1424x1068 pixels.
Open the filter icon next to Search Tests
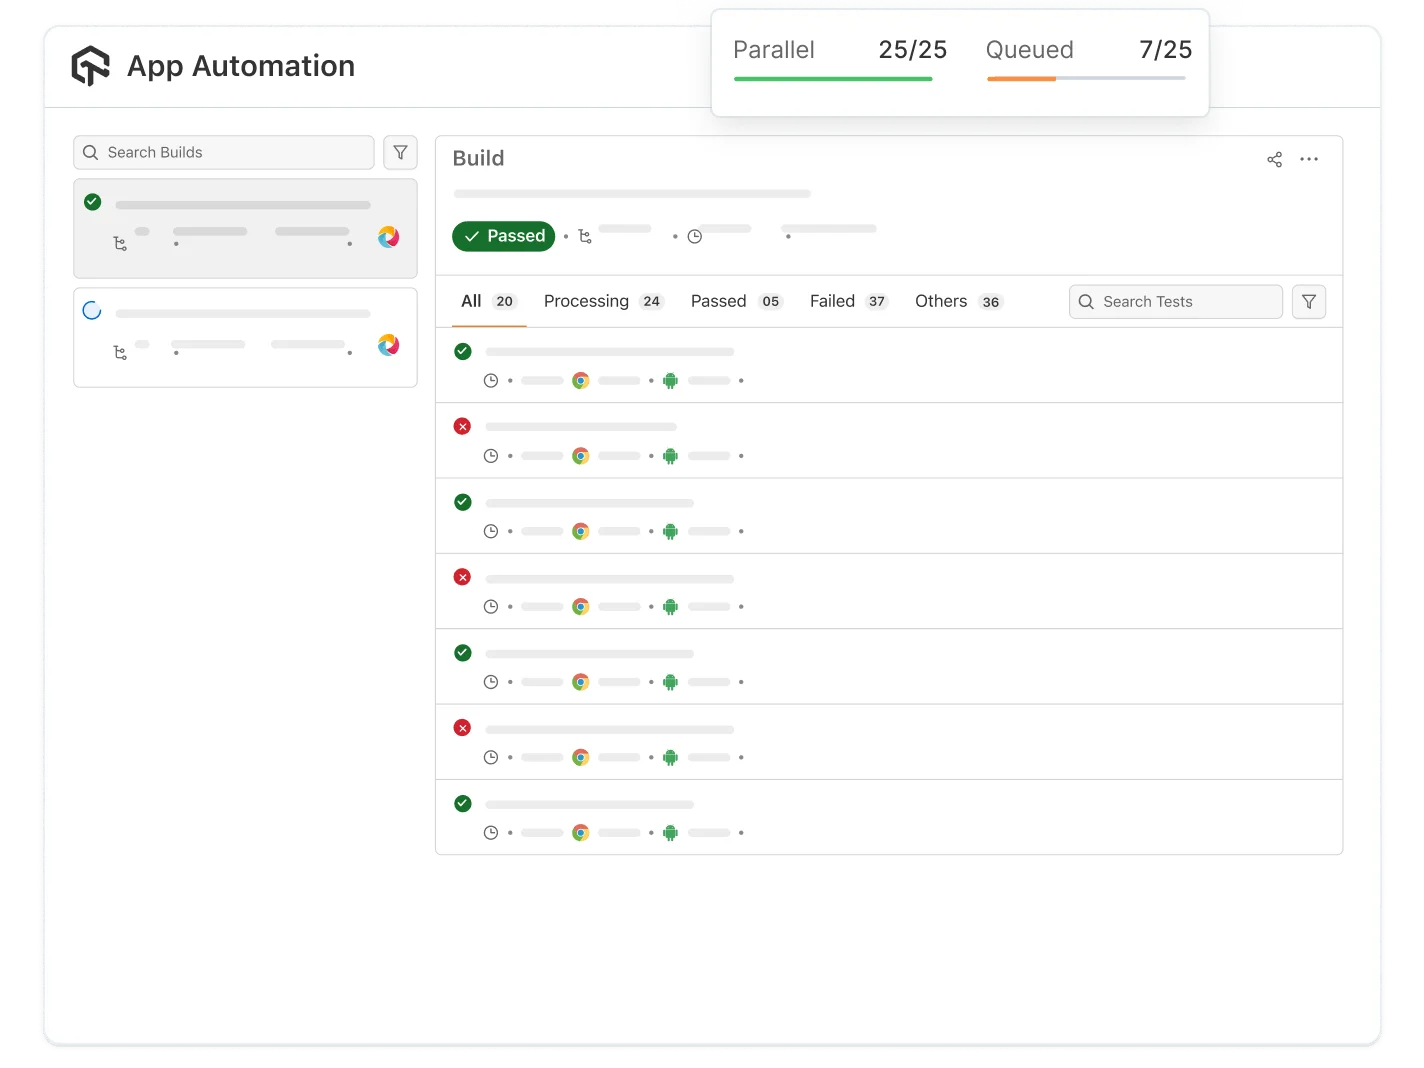[1309, 301]
